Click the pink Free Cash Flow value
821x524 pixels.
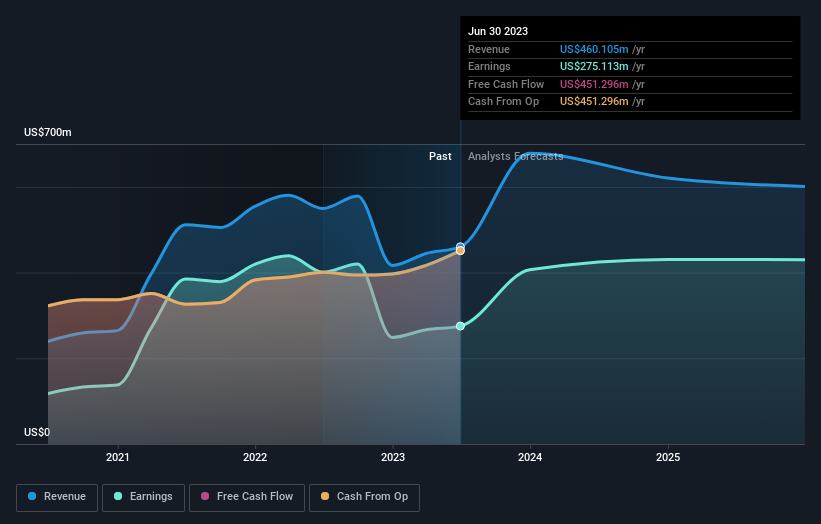pyautogui.click(x=594, y=84)
